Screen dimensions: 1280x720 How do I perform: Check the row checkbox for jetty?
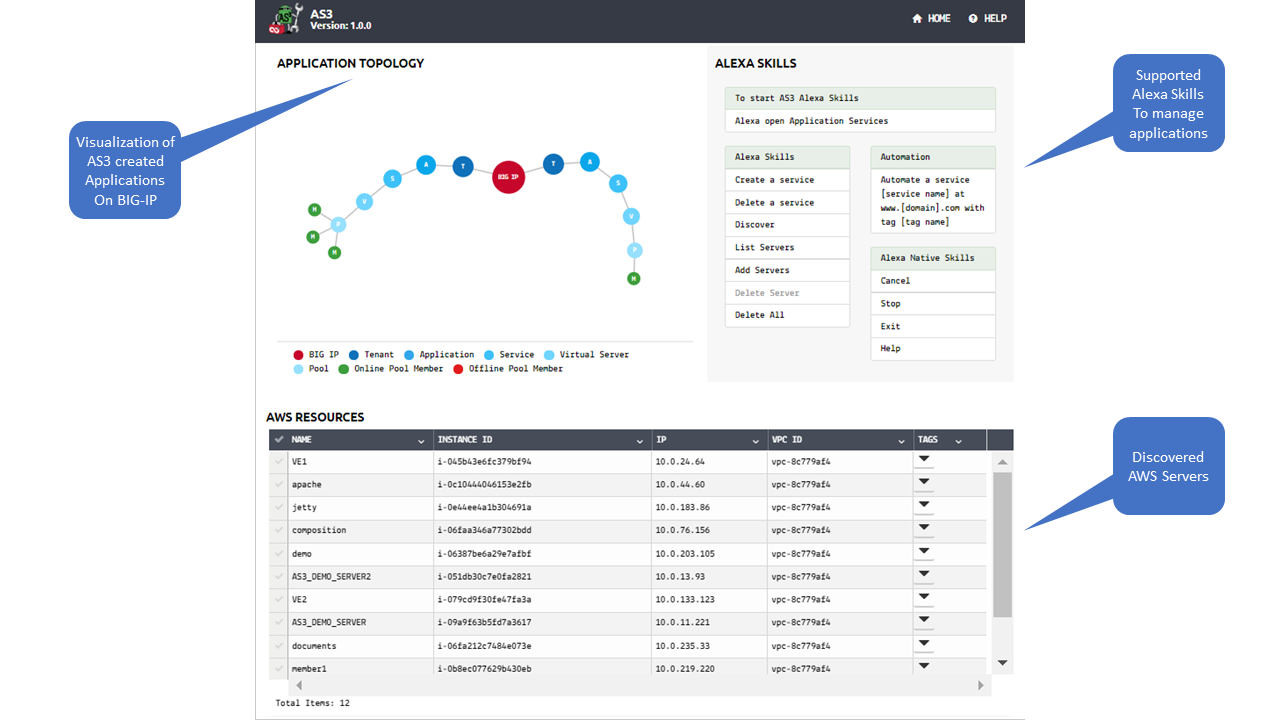point(279,508)
